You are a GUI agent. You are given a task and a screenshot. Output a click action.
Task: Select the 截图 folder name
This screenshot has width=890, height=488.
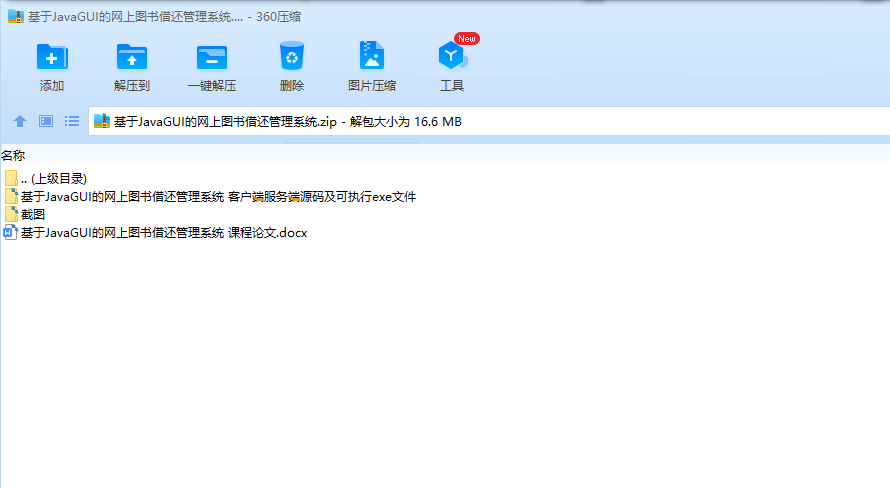click(33, 214)
